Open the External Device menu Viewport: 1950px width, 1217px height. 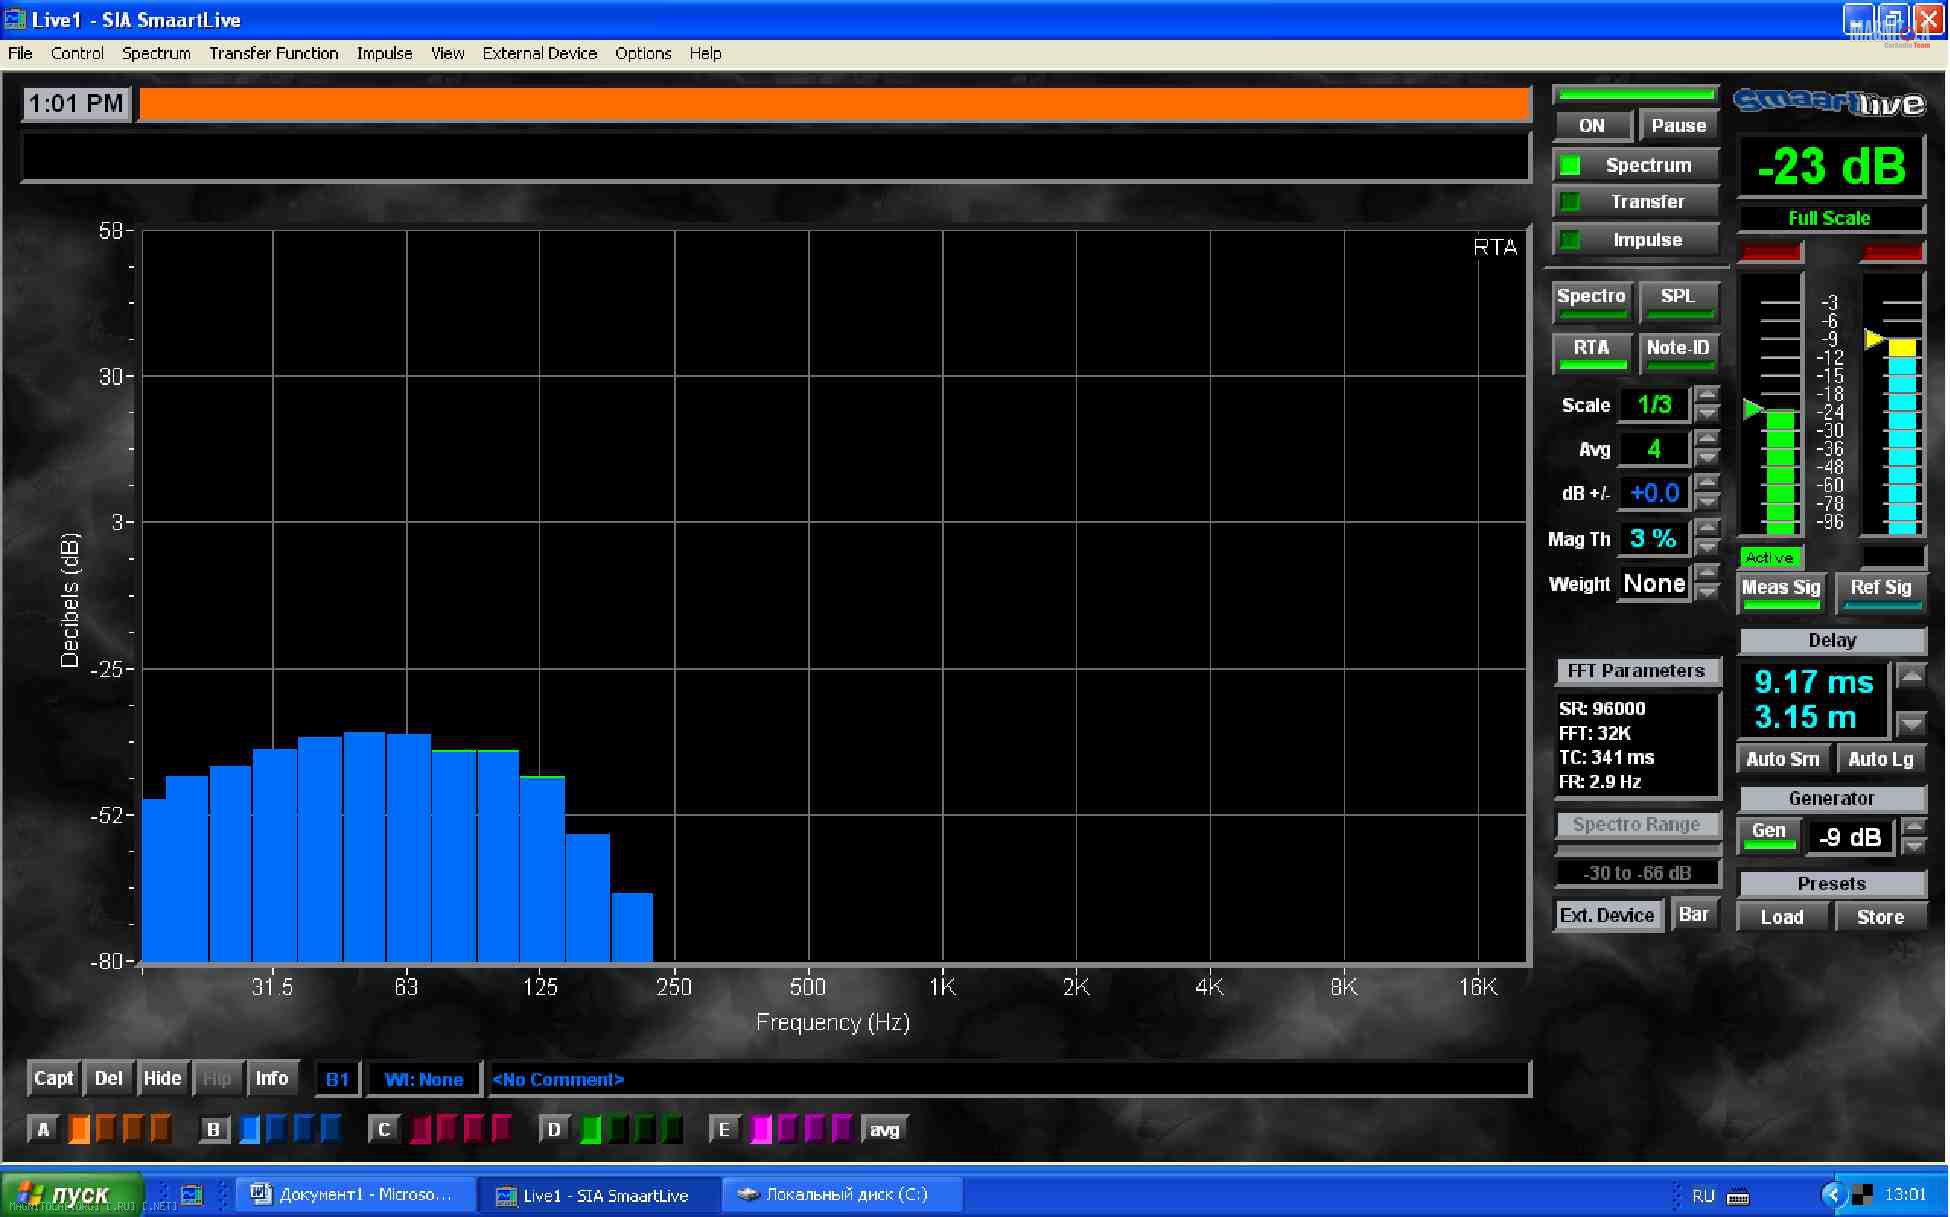540,53
